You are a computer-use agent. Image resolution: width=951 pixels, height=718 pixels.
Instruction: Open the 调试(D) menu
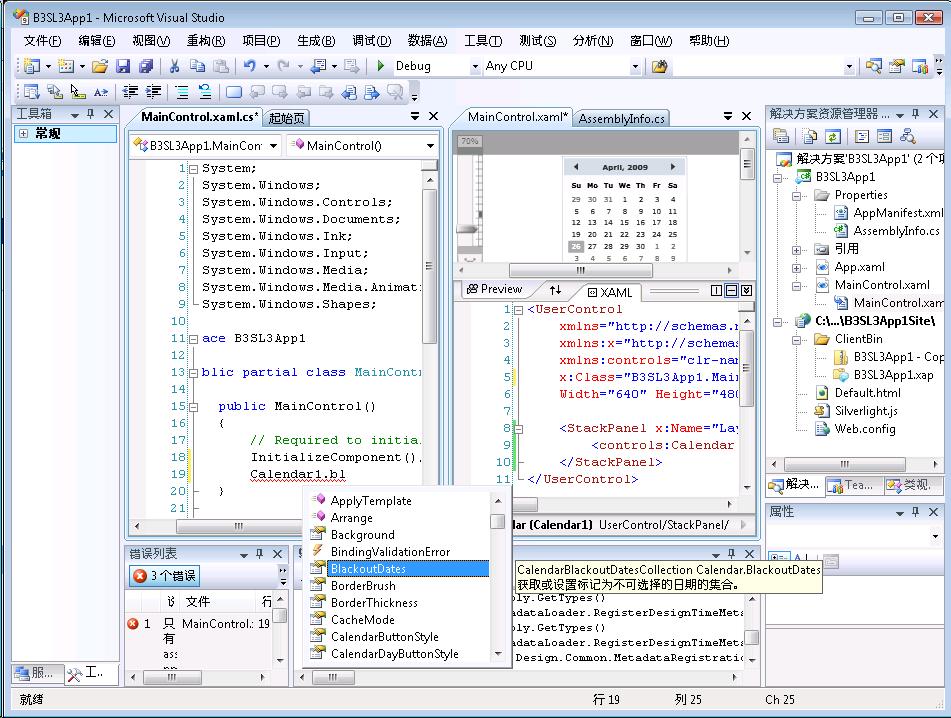(x=372, y=41)
